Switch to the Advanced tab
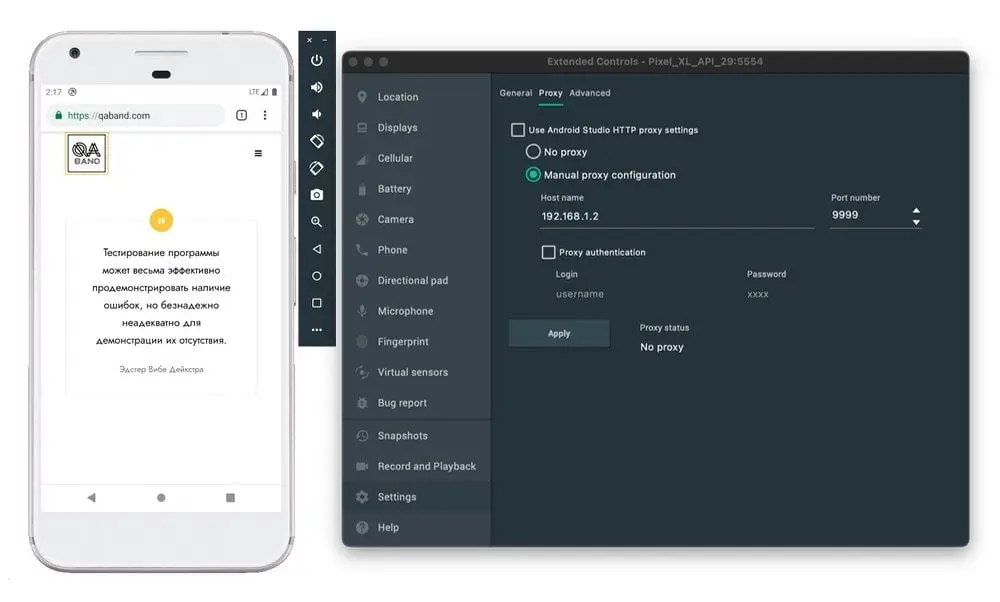 pos(590,93)
